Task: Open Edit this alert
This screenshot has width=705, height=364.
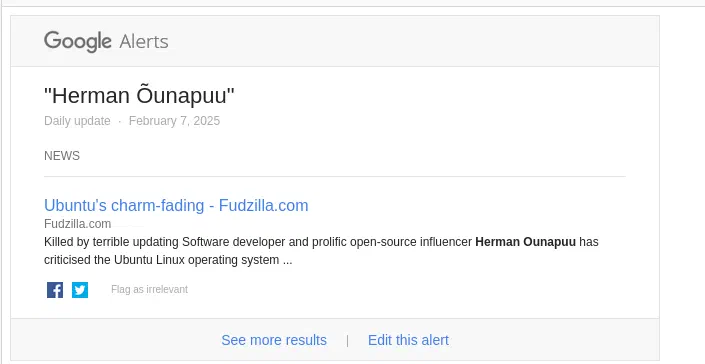Action: pyautogui.click(x=408, y=340)
